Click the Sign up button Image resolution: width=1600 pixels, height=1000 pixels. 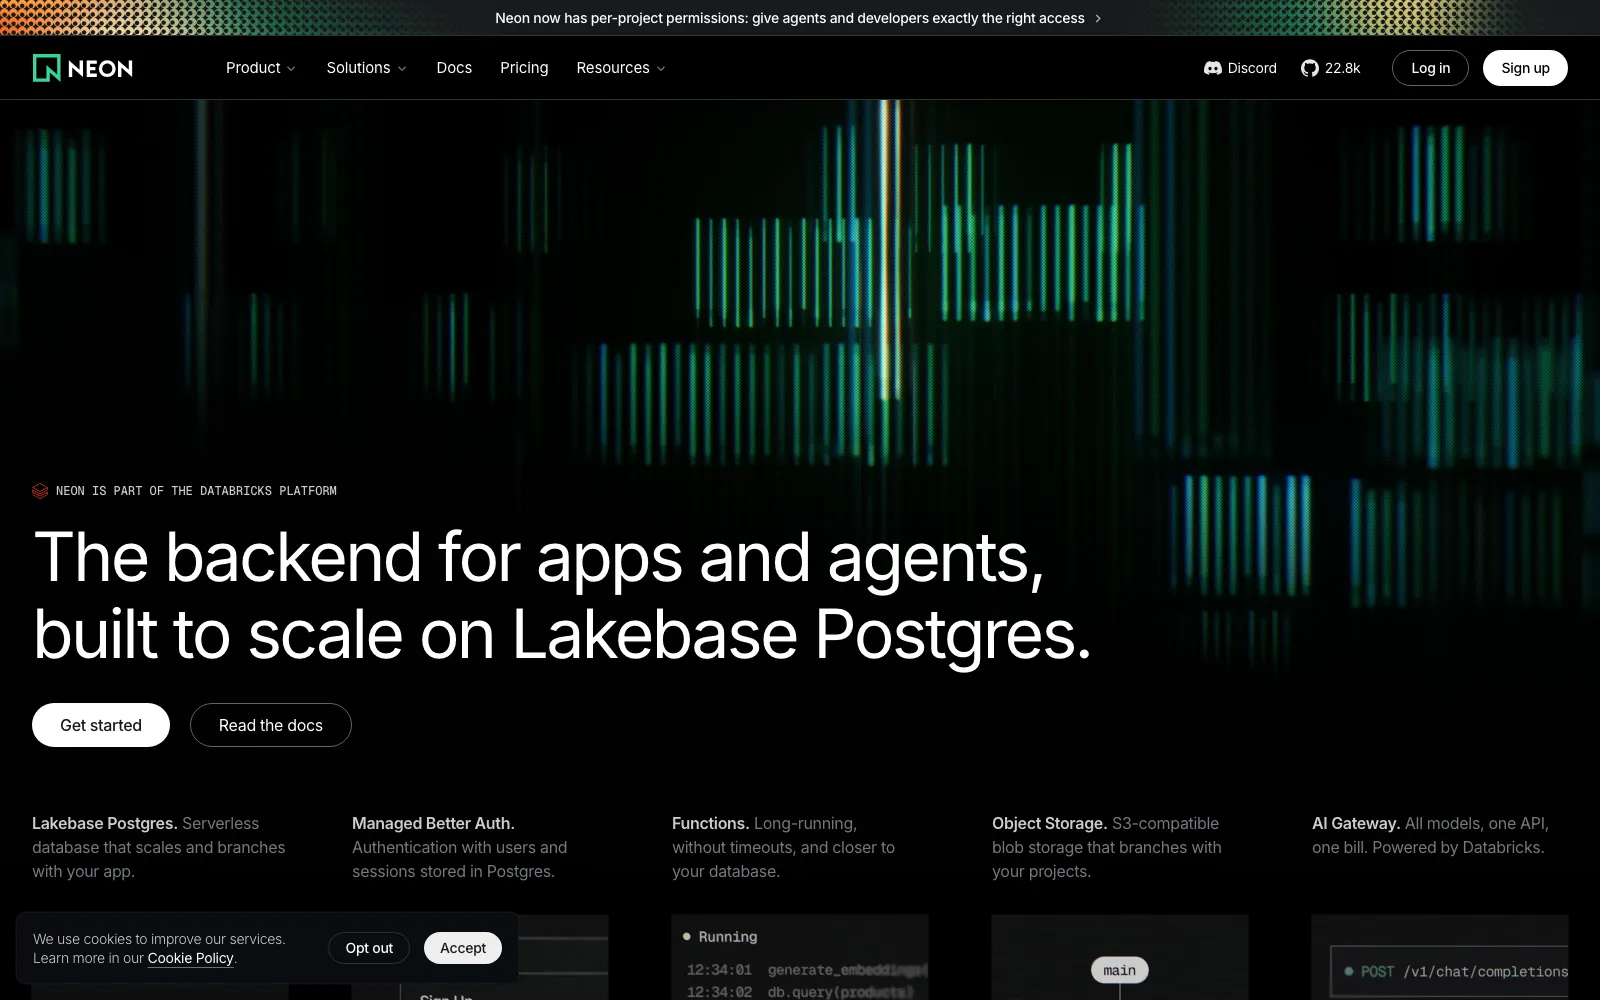coord(1525,68)
